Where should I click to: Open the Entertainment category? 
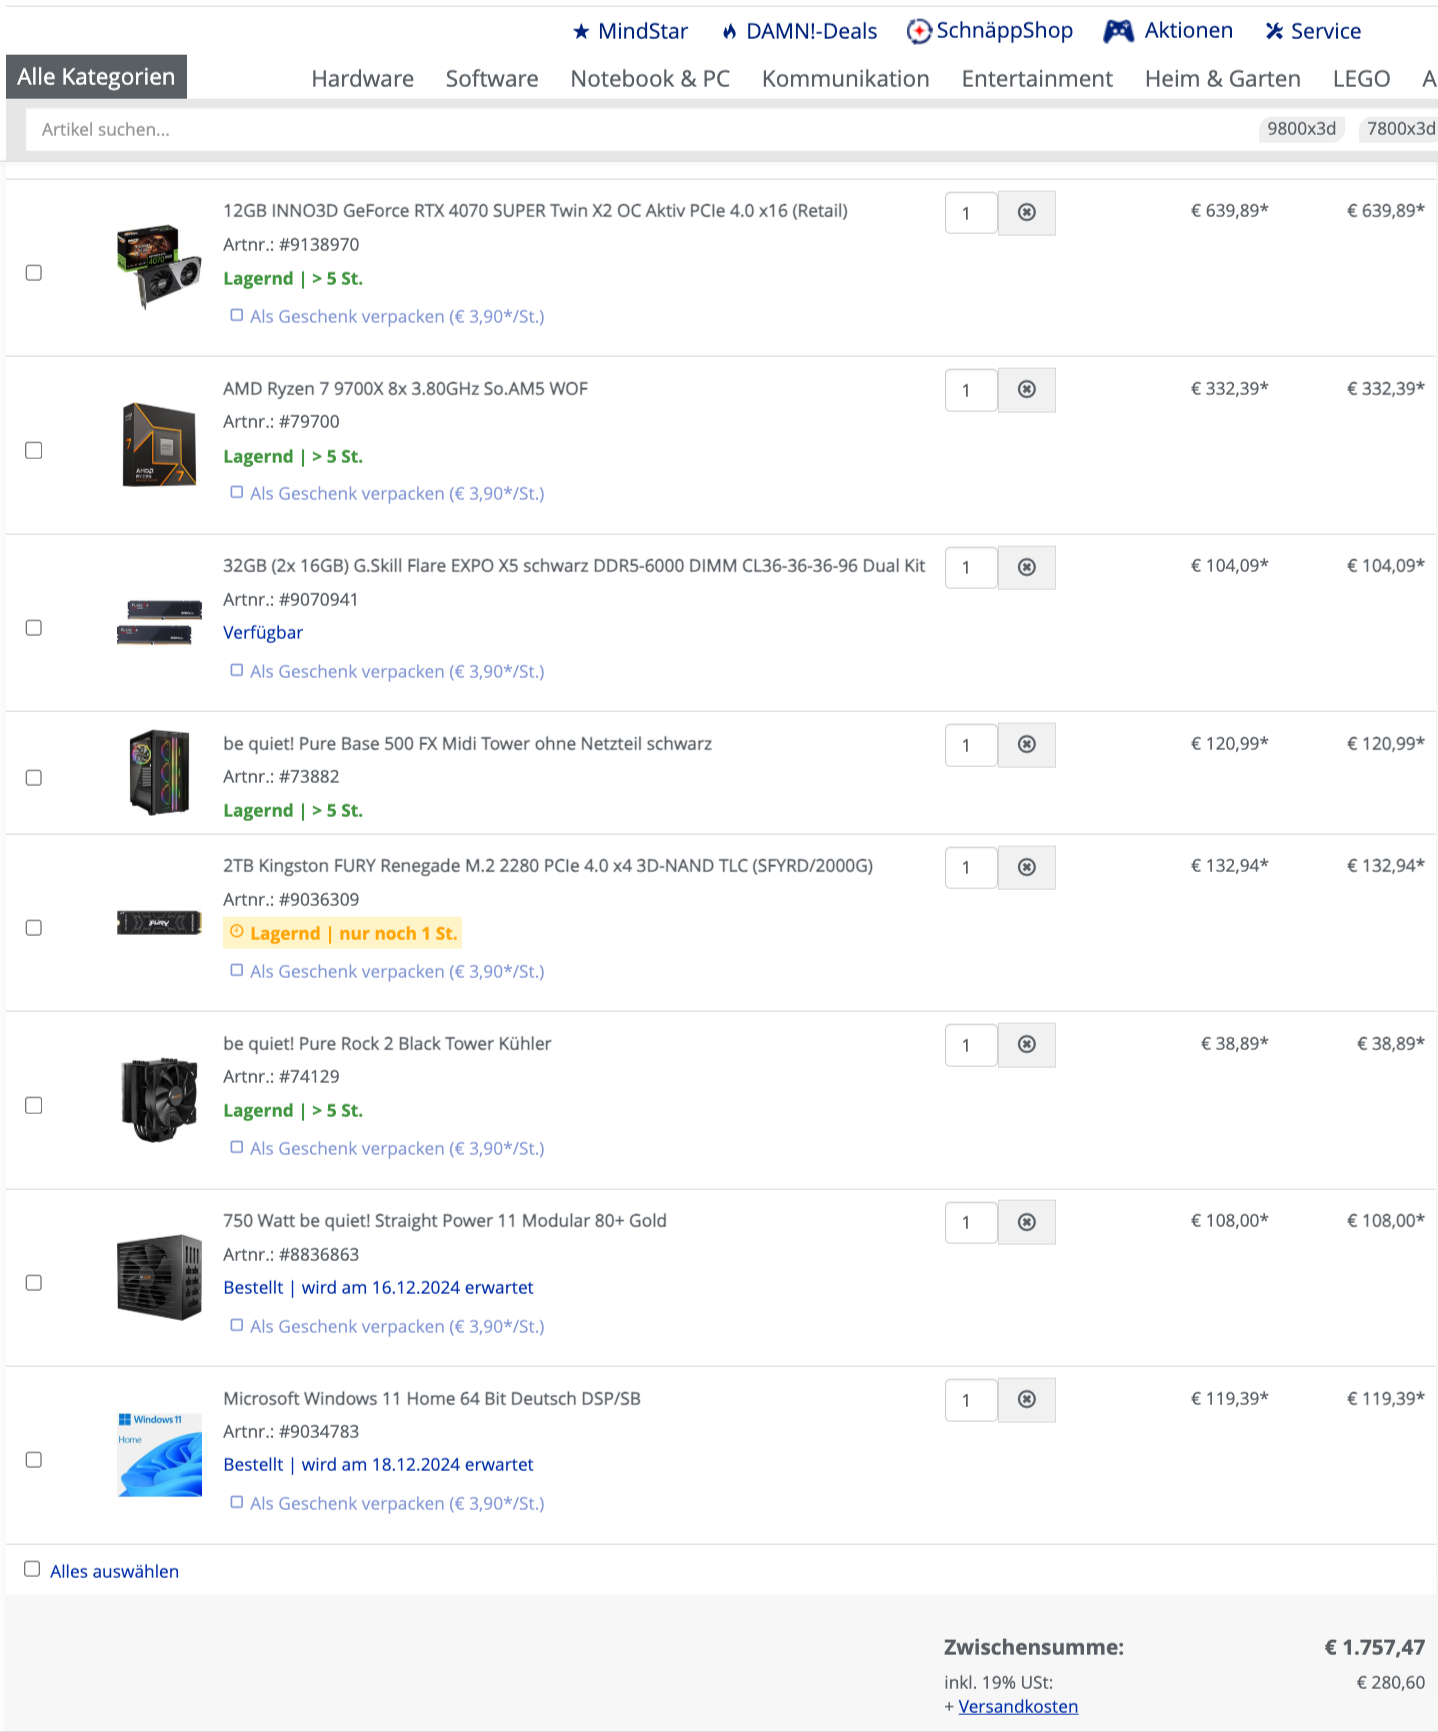1037,79
